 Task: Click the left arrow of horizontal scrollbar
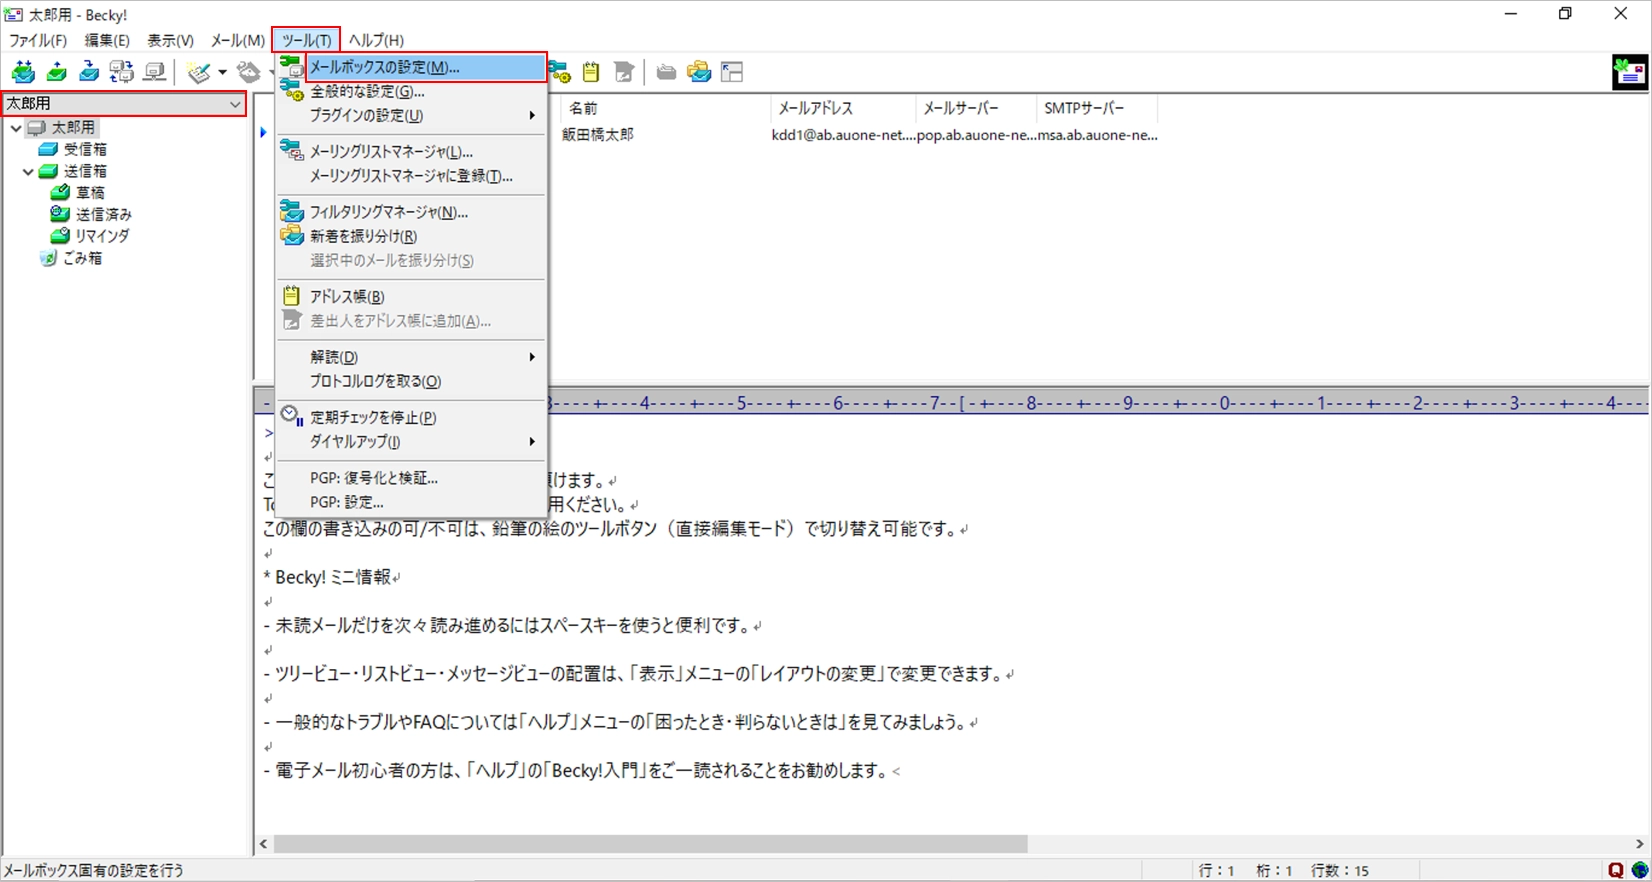263,844
